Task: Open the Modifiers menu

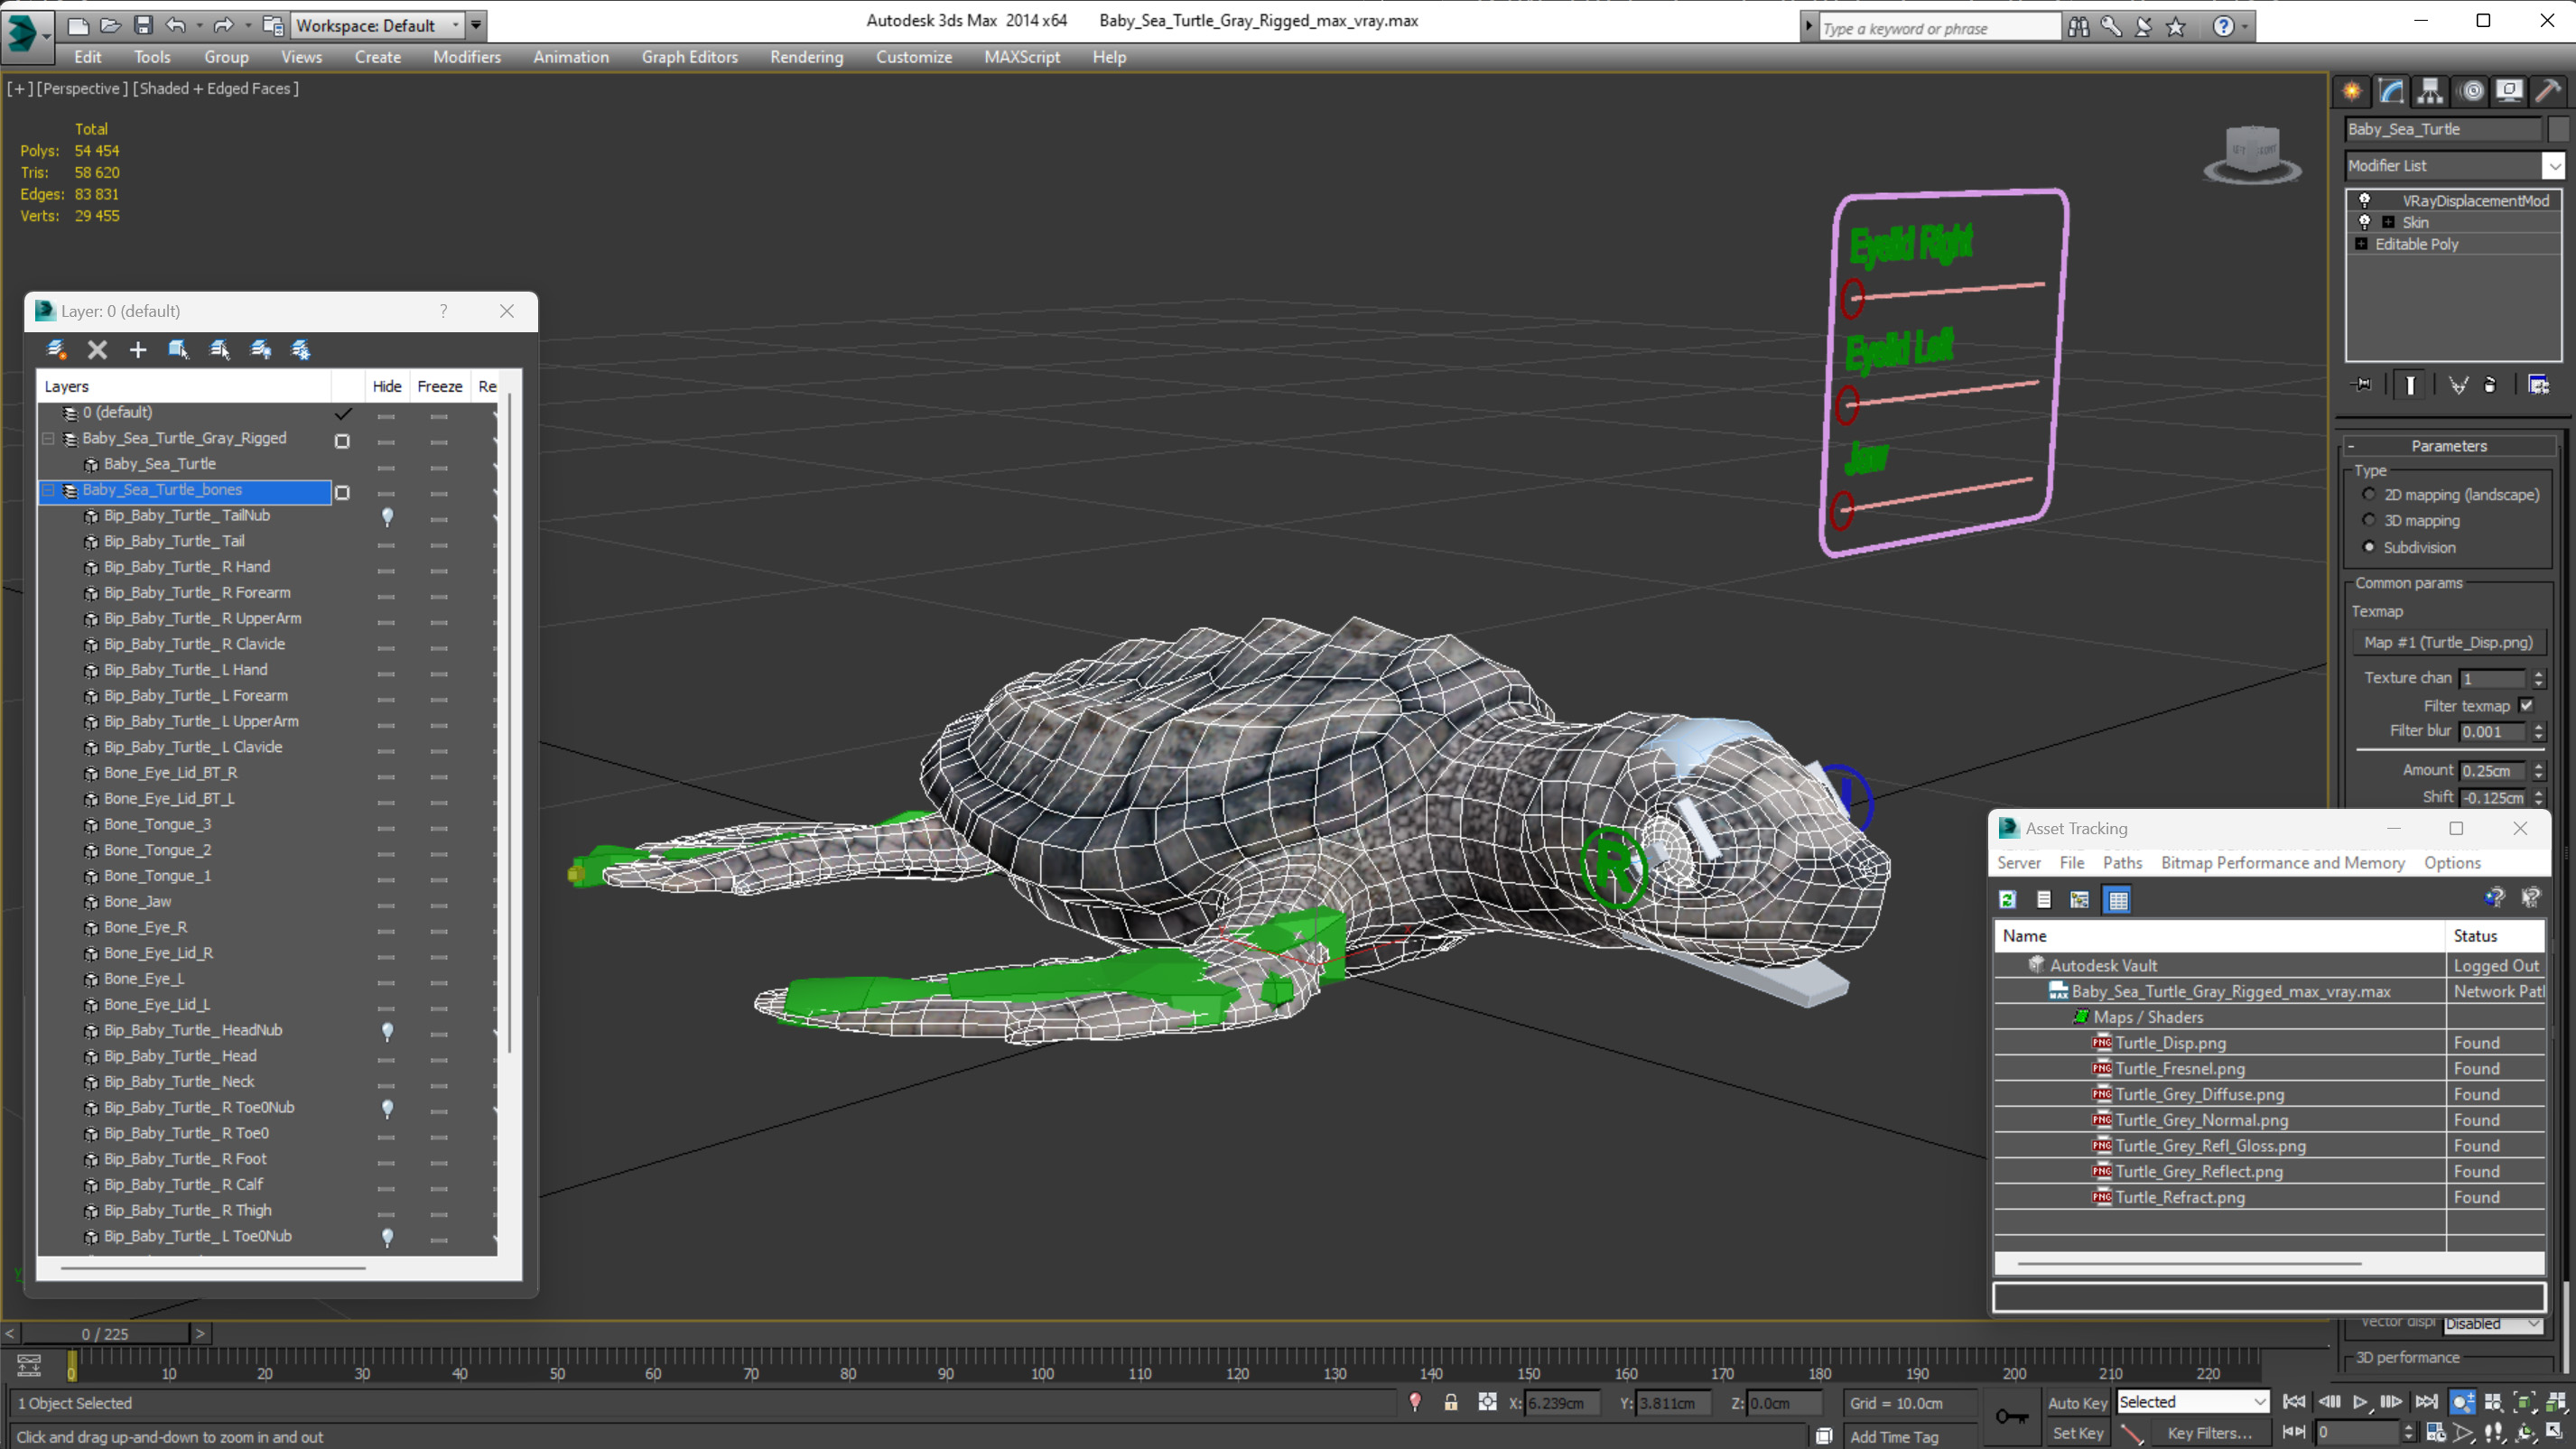Action: (467, 57)
